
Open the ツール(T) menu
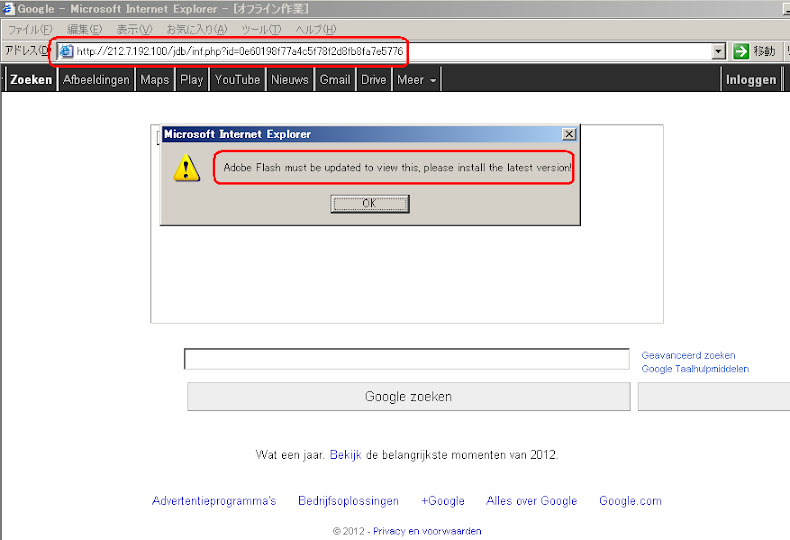(261, 29)
